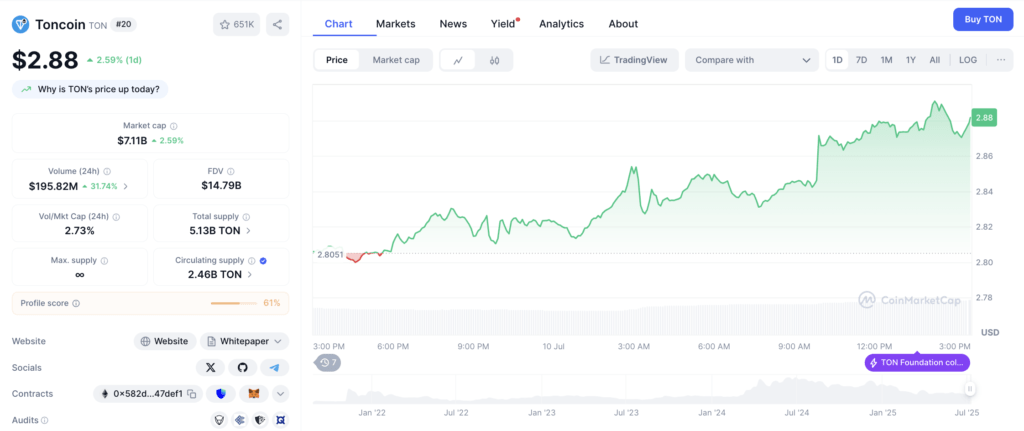Open the first audit provider icon
The image size is (1024, 431).
tap(219, 420)
